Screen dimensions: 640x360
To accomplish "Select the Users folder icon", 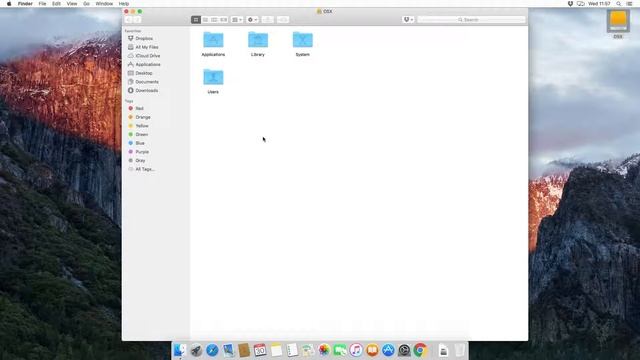I will pos(213,77).
